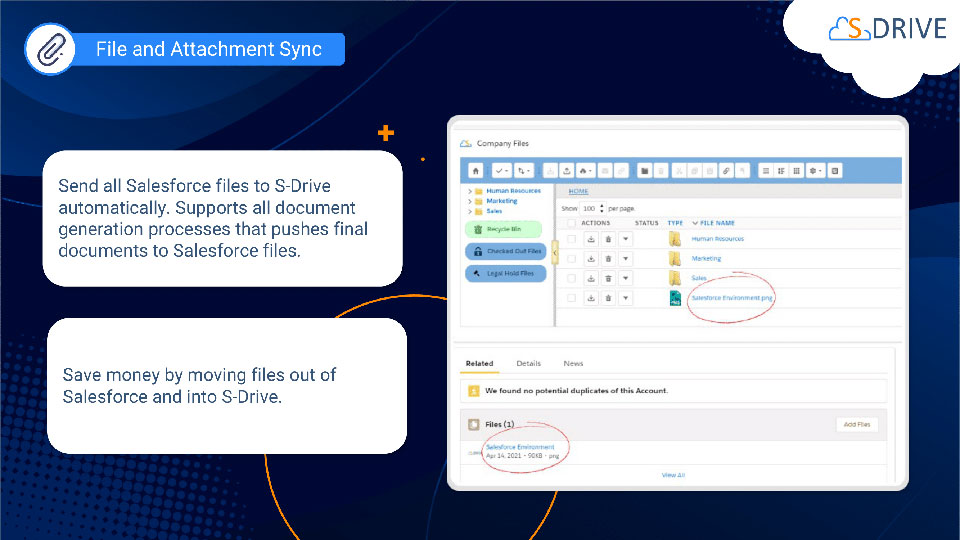Open more actions for Salesforce Environment.png row
This screenshot has height=540, width=960.
625,298
